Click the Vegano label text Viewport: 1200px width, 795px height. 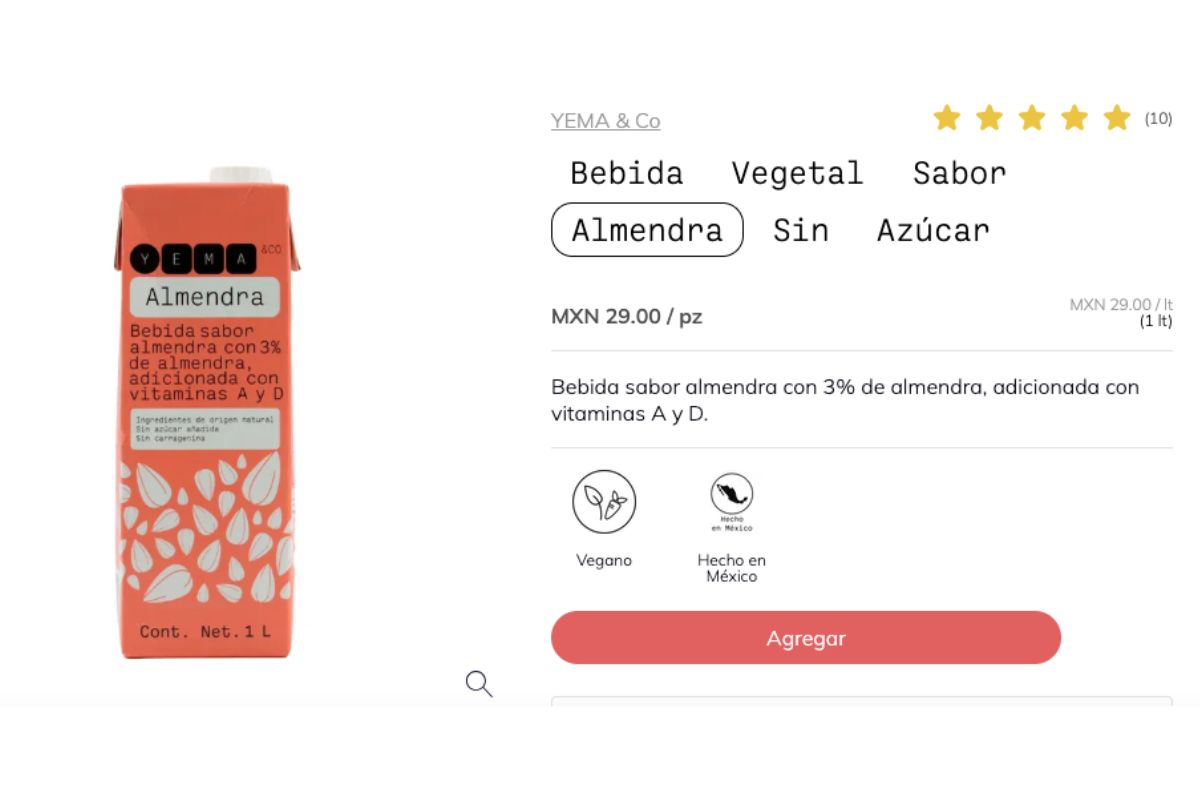click(604, 561)
